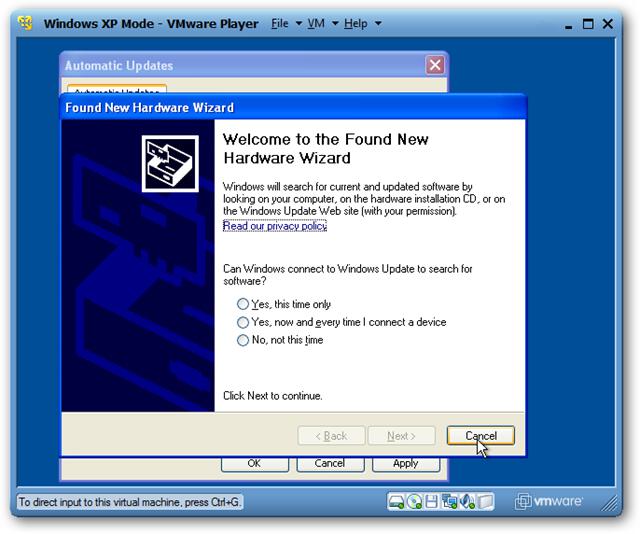The height and width of the screenshot is (534, 640).
Task: Click the floppy drive status icon
Action: coord(432,501)
